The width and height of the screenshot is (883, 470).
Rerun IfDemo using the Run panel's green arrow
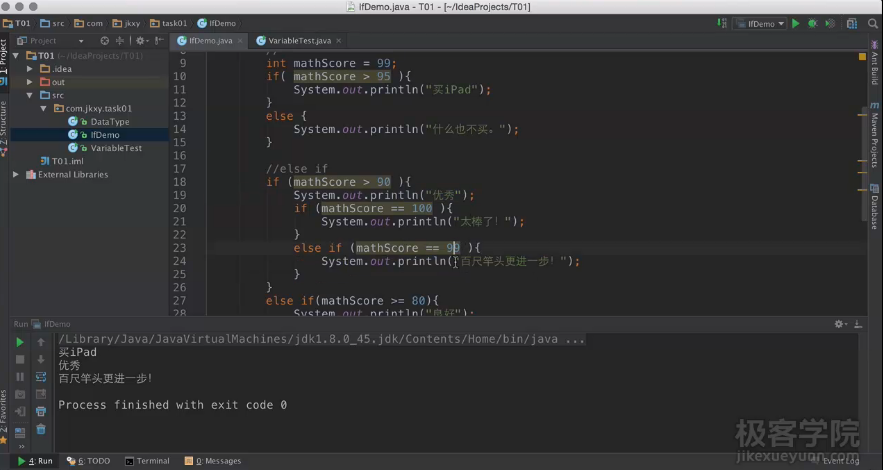(x=19, y=343)
